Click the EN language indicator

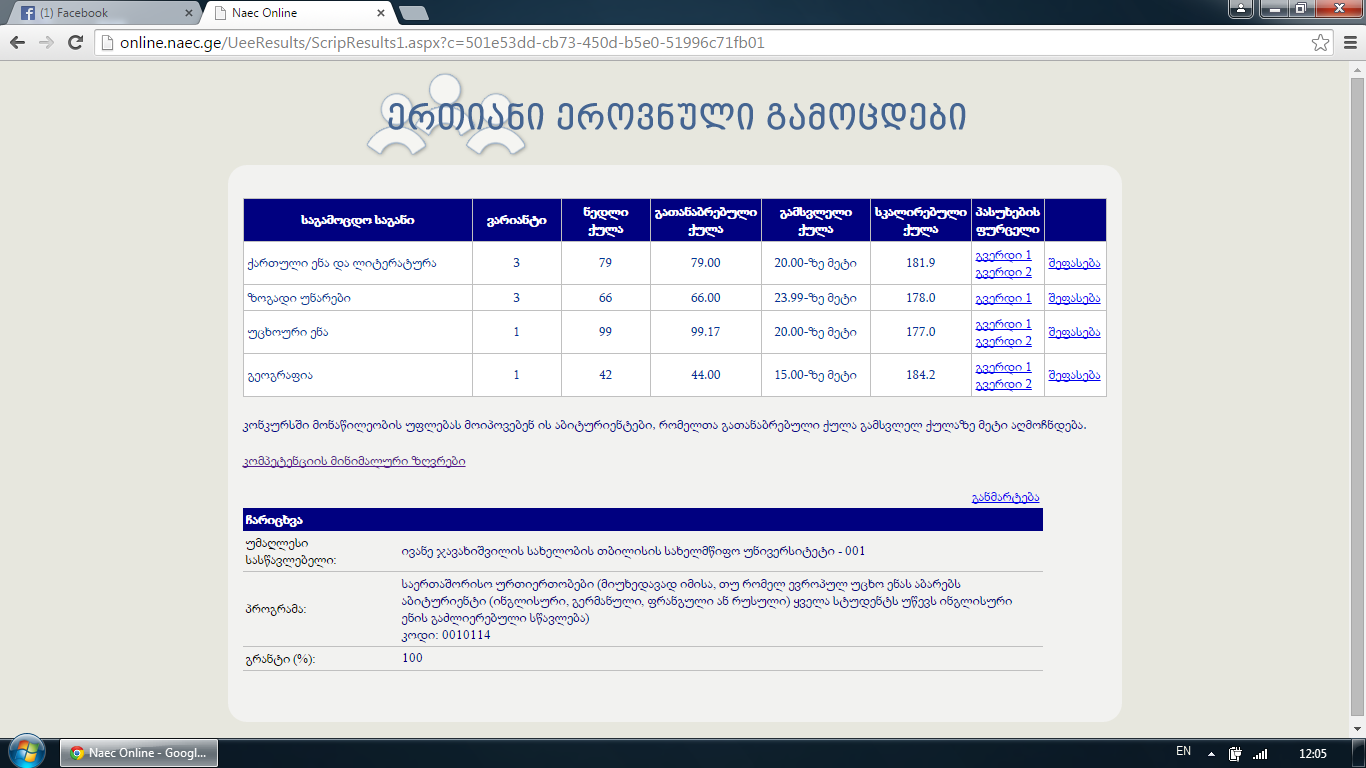(1183, 751)
